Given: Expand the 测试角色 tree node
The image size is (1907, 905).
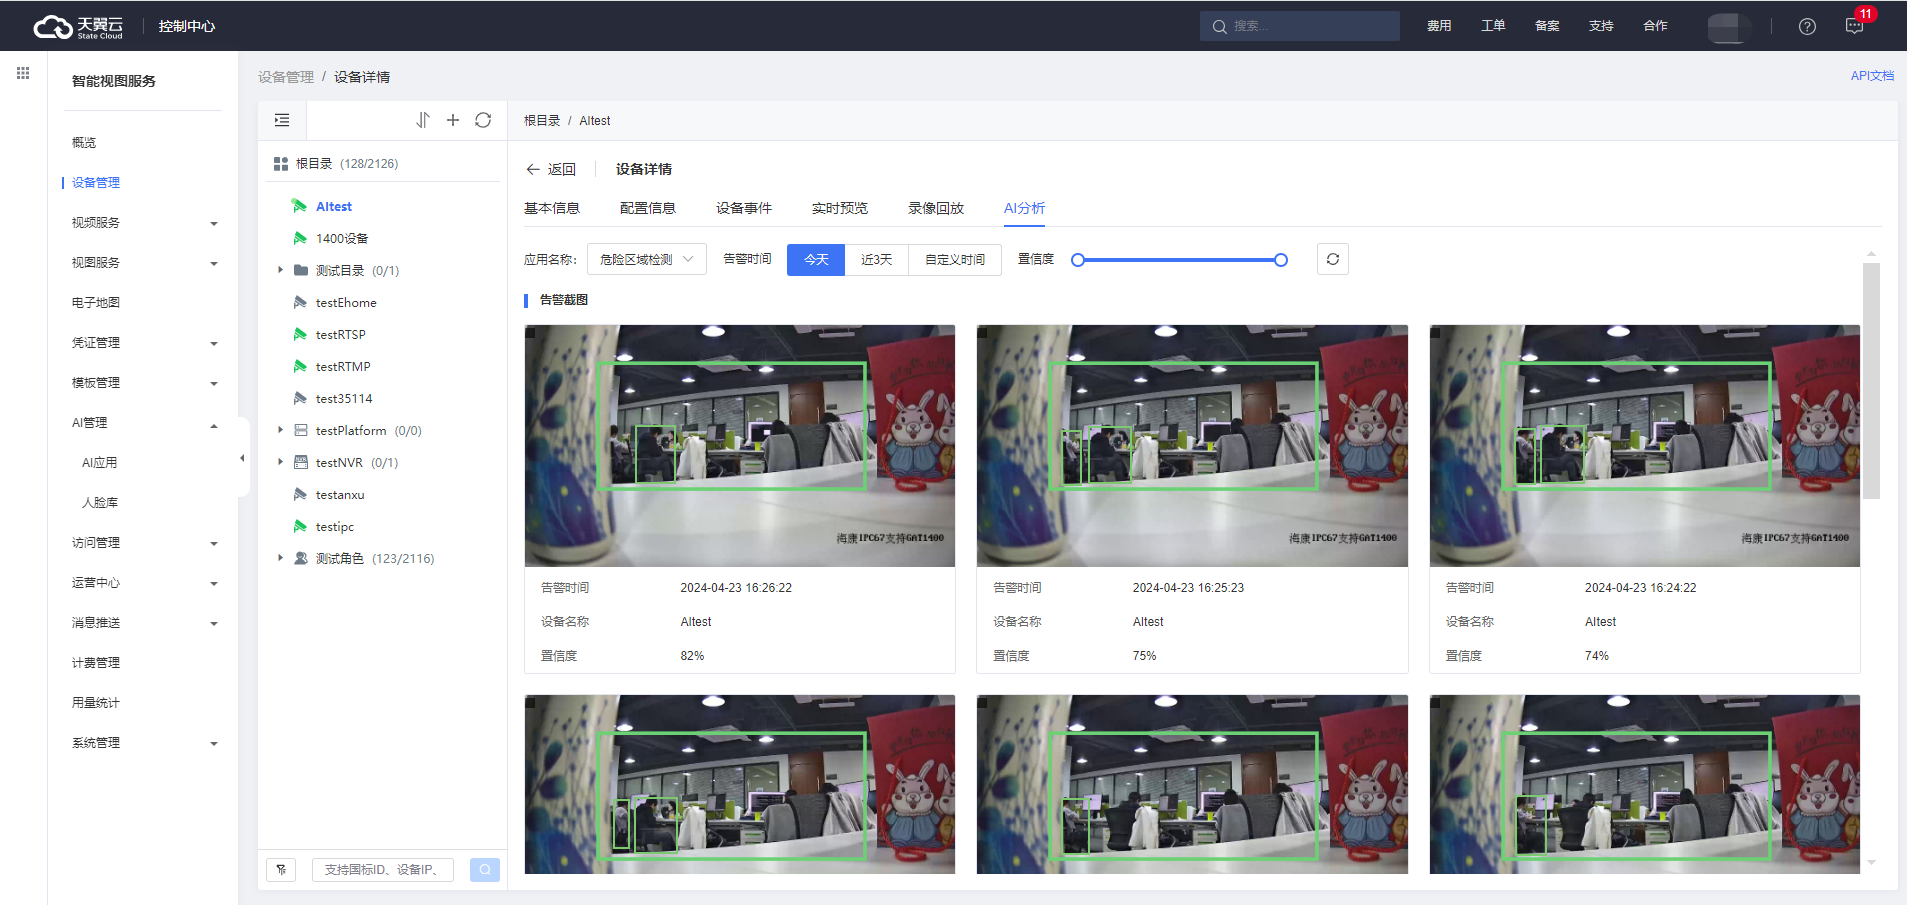Looking at the screenshot, I should (280, 558).
